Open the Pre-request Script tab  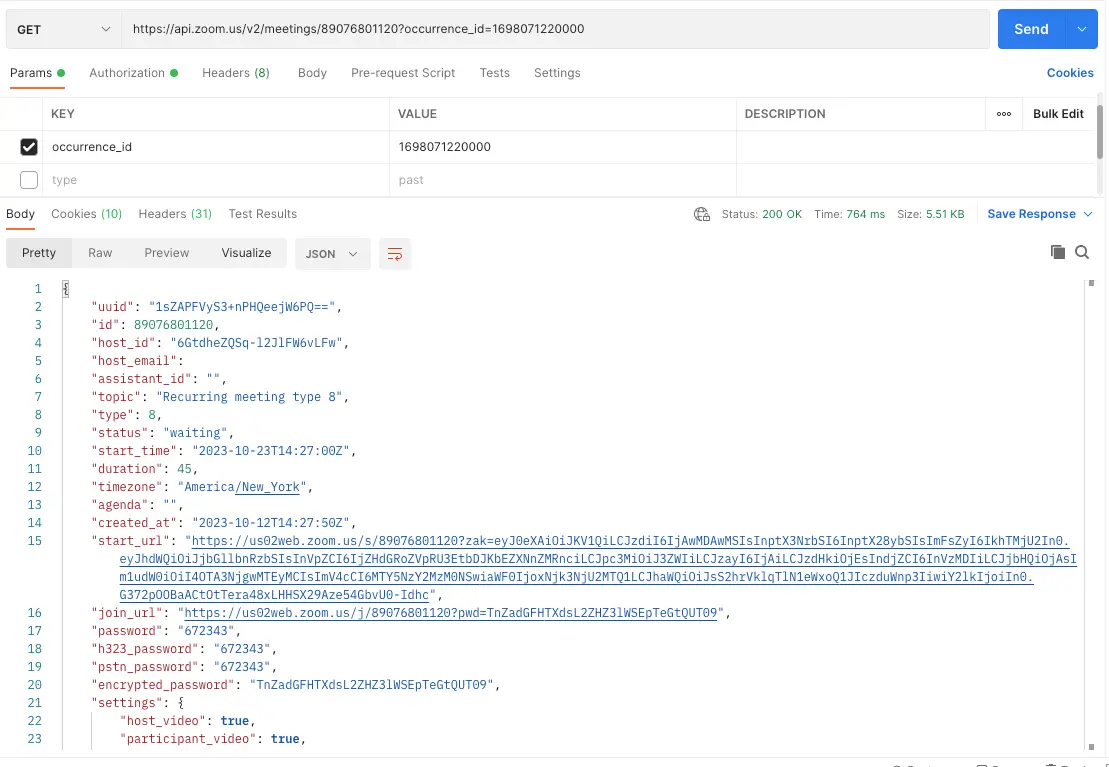(x=403, y=72)
